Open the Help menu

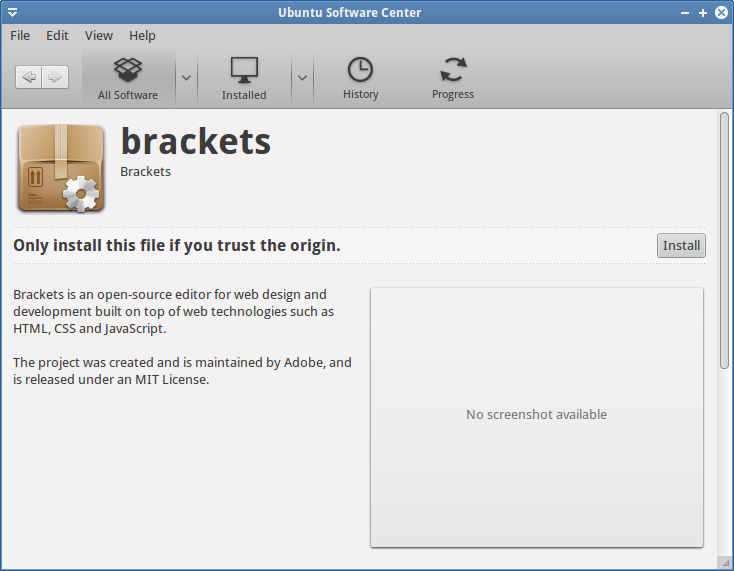[142, 36]
